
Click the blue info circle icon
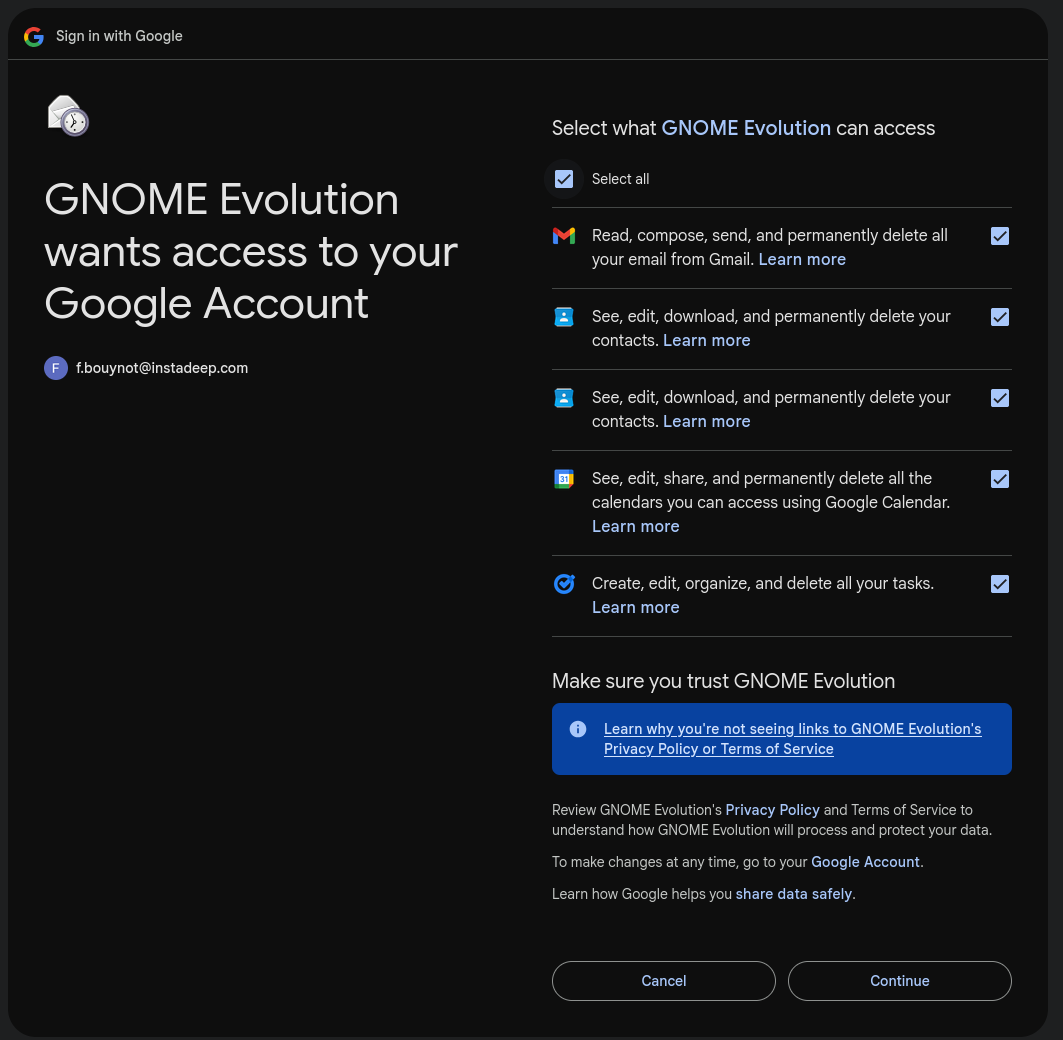tap(578, 729)
